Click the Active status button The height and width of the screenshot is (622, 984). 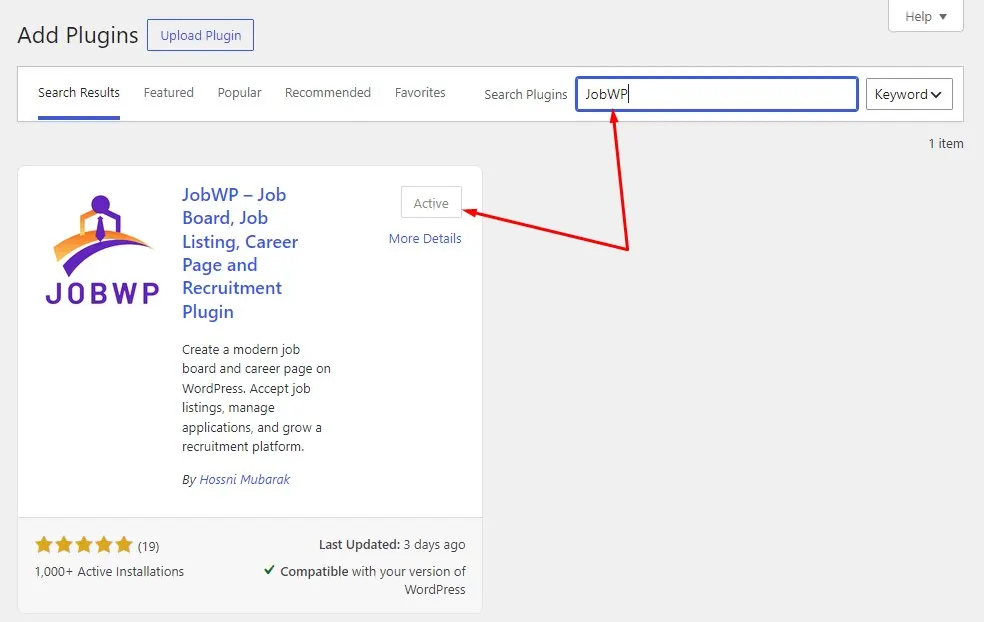coord(431,203)
